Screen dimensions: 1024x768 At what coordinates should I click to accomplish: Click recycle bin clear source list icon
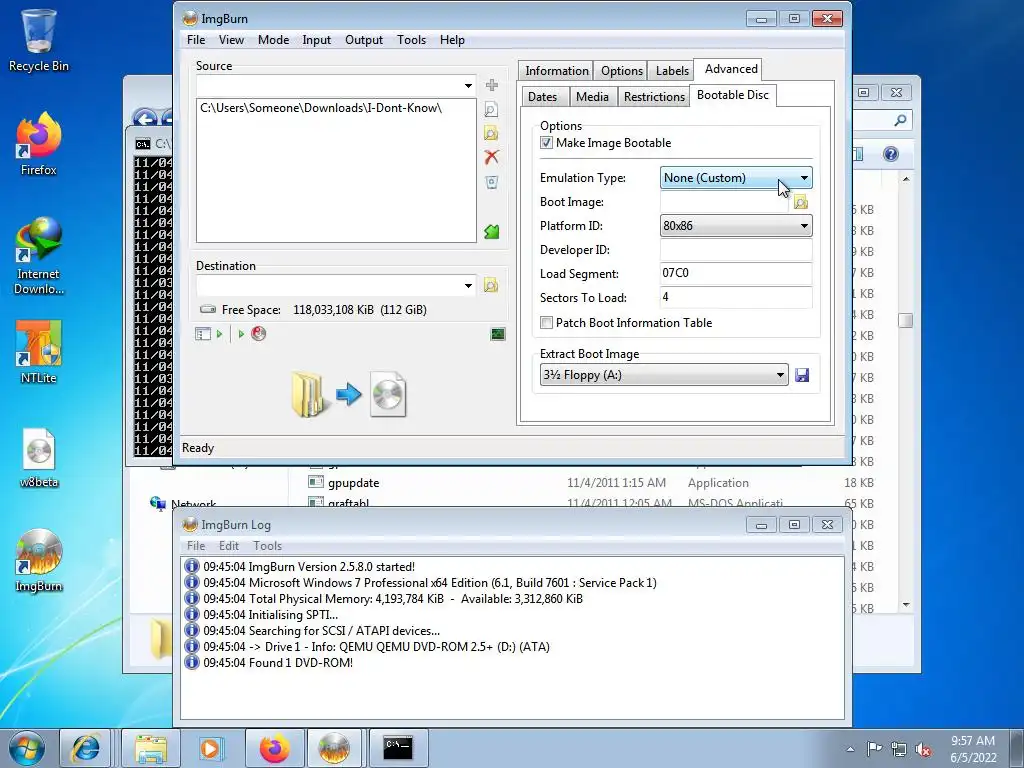(492, 182)
